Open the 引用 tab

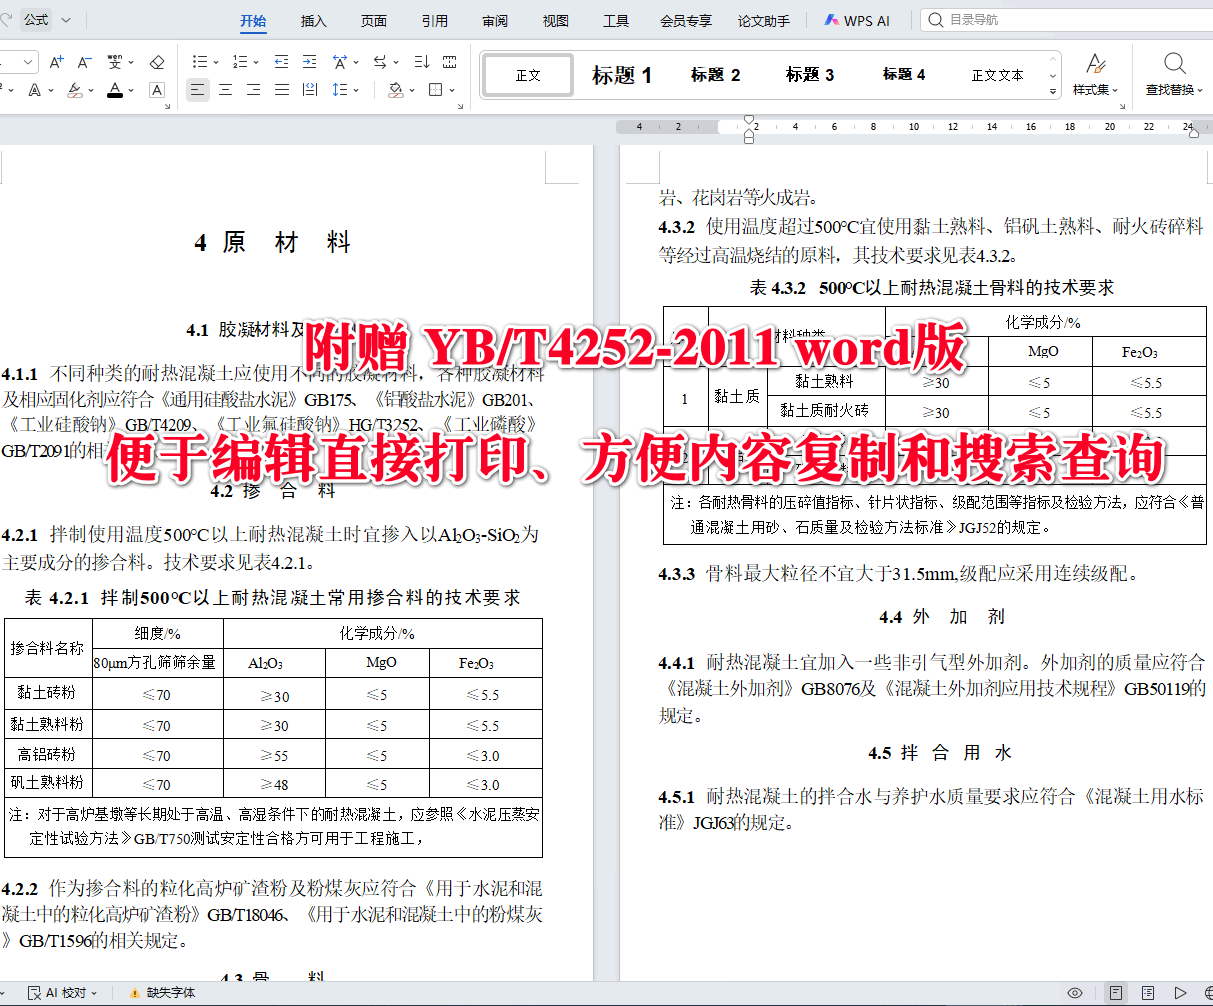pos(435,20)
